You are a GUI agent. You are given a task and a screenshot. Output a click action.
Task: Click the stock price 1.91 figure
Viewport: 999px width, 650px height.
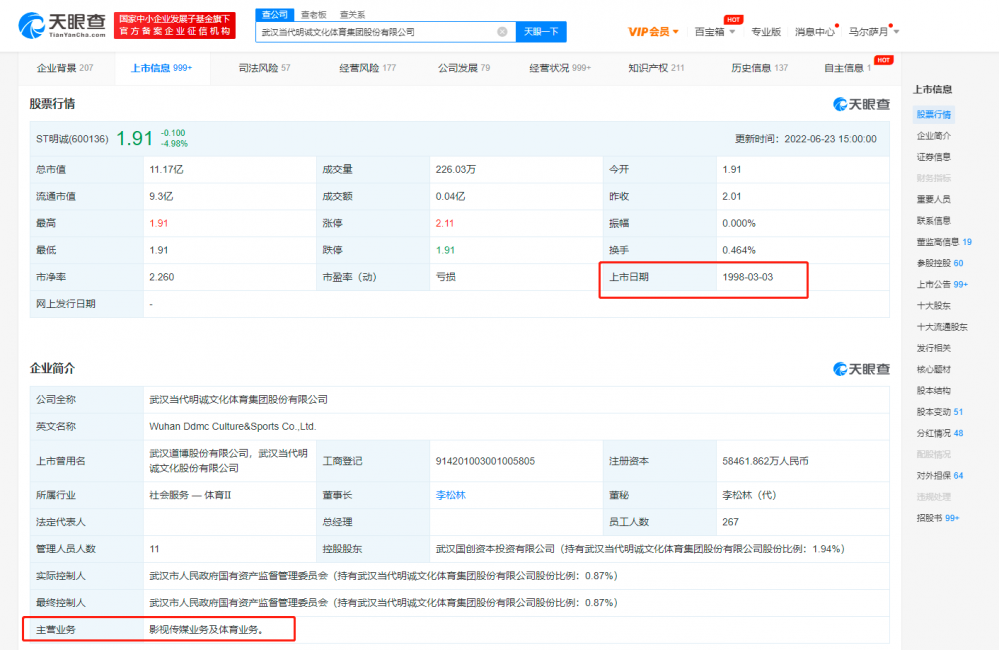pos(134,138)
